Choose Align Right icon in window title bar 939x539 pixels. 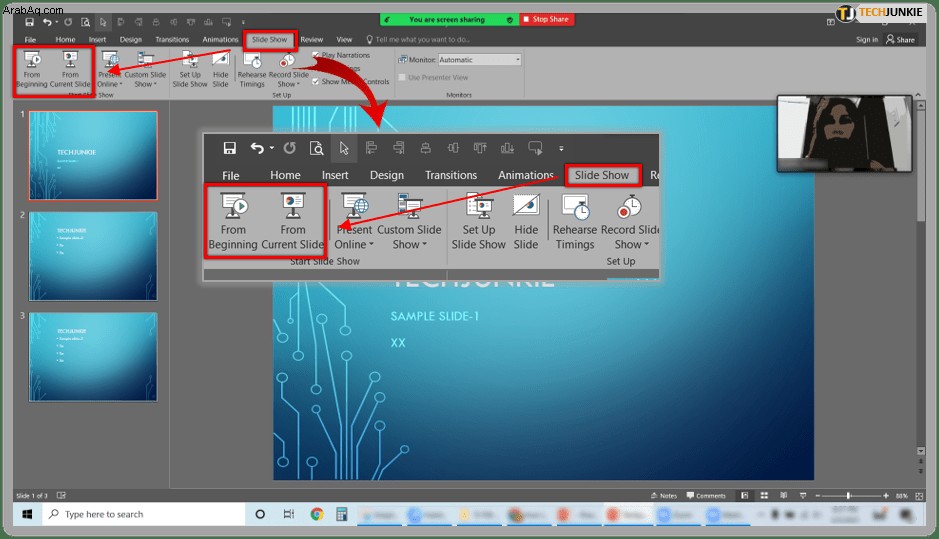tap(138, 22)
